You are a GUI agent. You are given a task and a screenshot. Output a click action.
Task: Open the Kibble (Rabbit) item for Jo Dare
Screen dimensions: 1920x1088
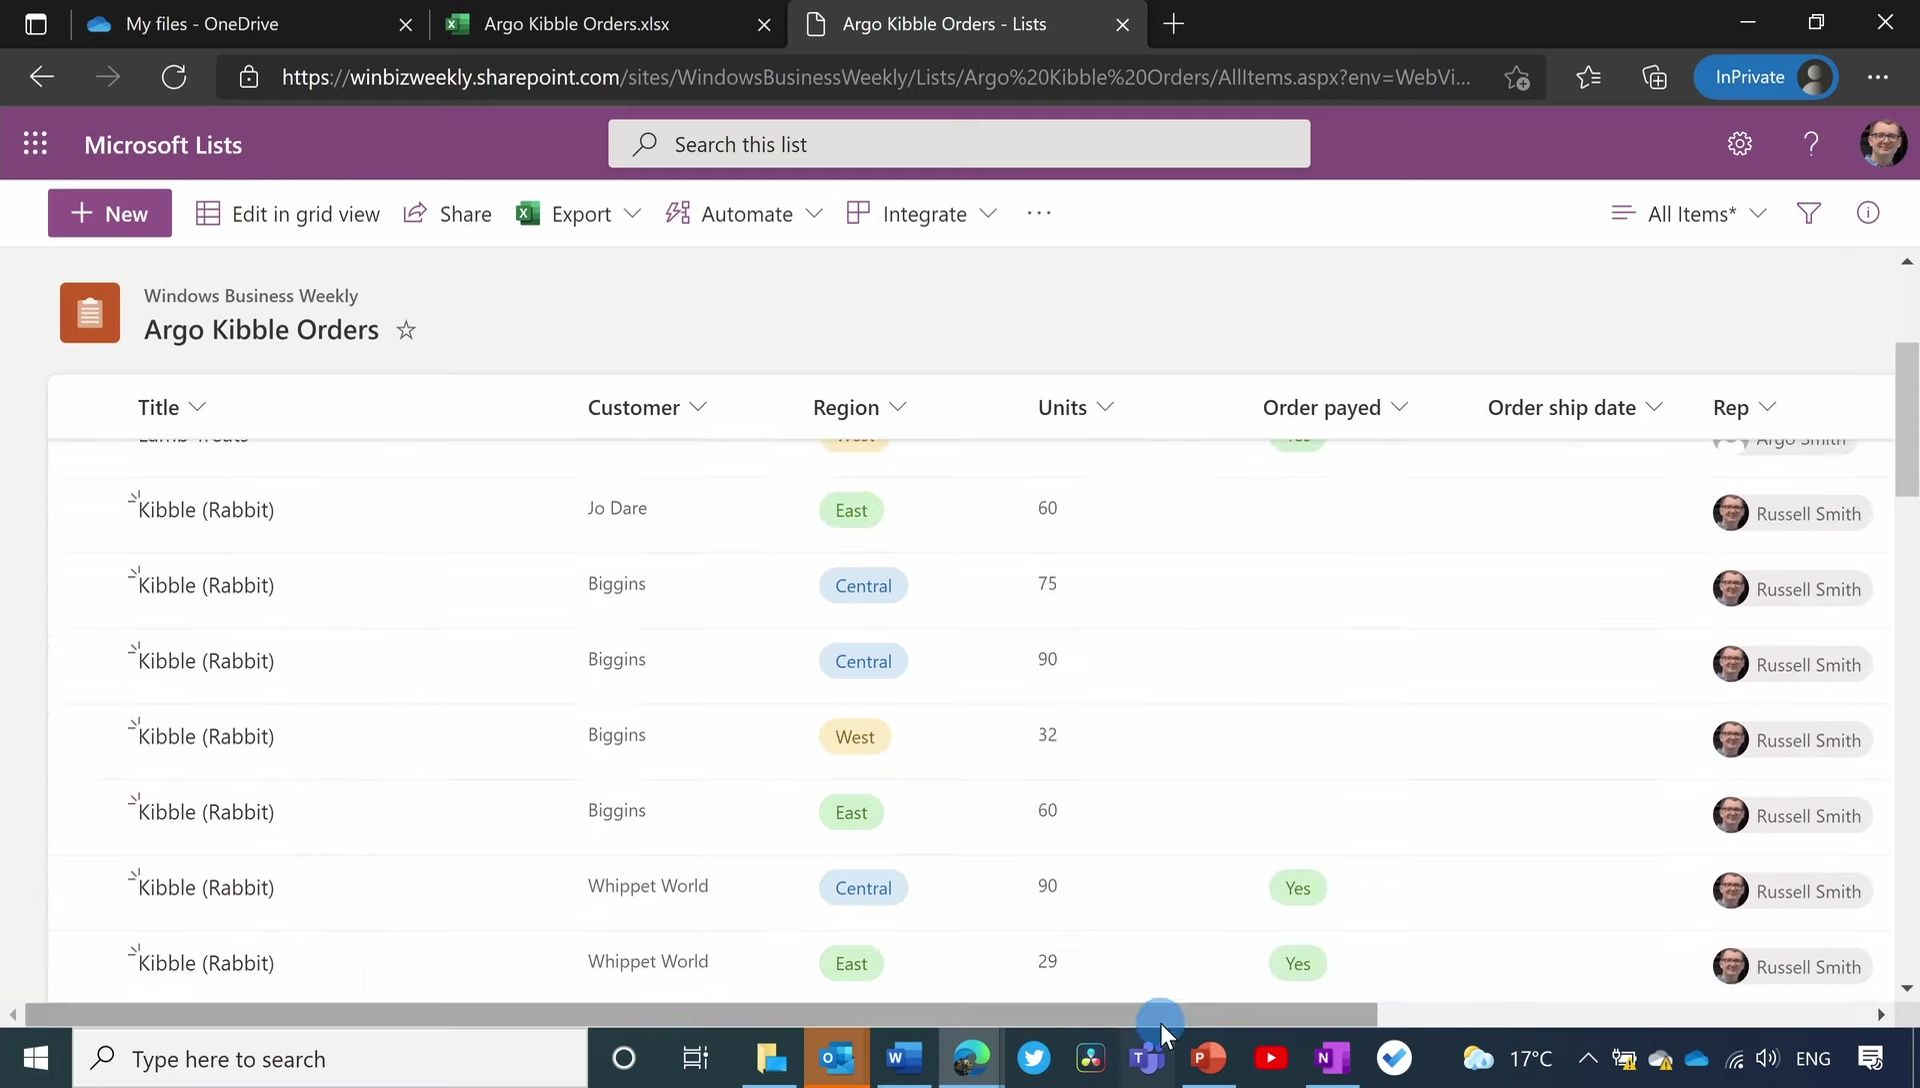tap(206, 510)
